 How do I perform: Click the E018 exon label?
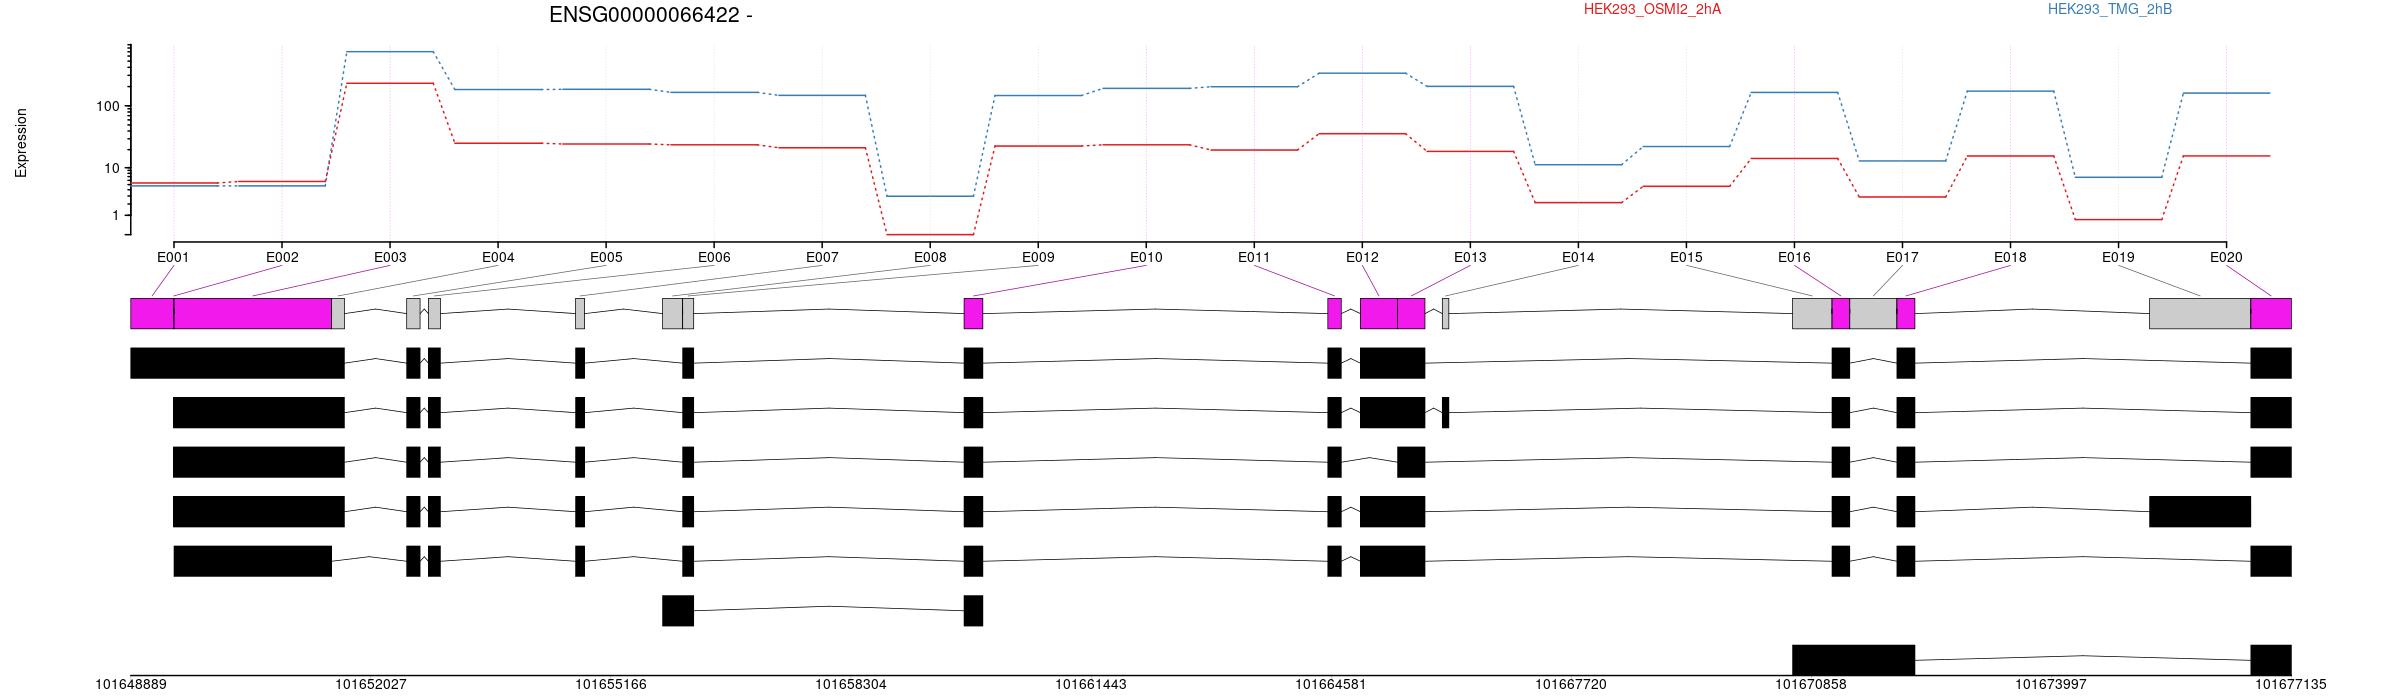pos(2010,257)
